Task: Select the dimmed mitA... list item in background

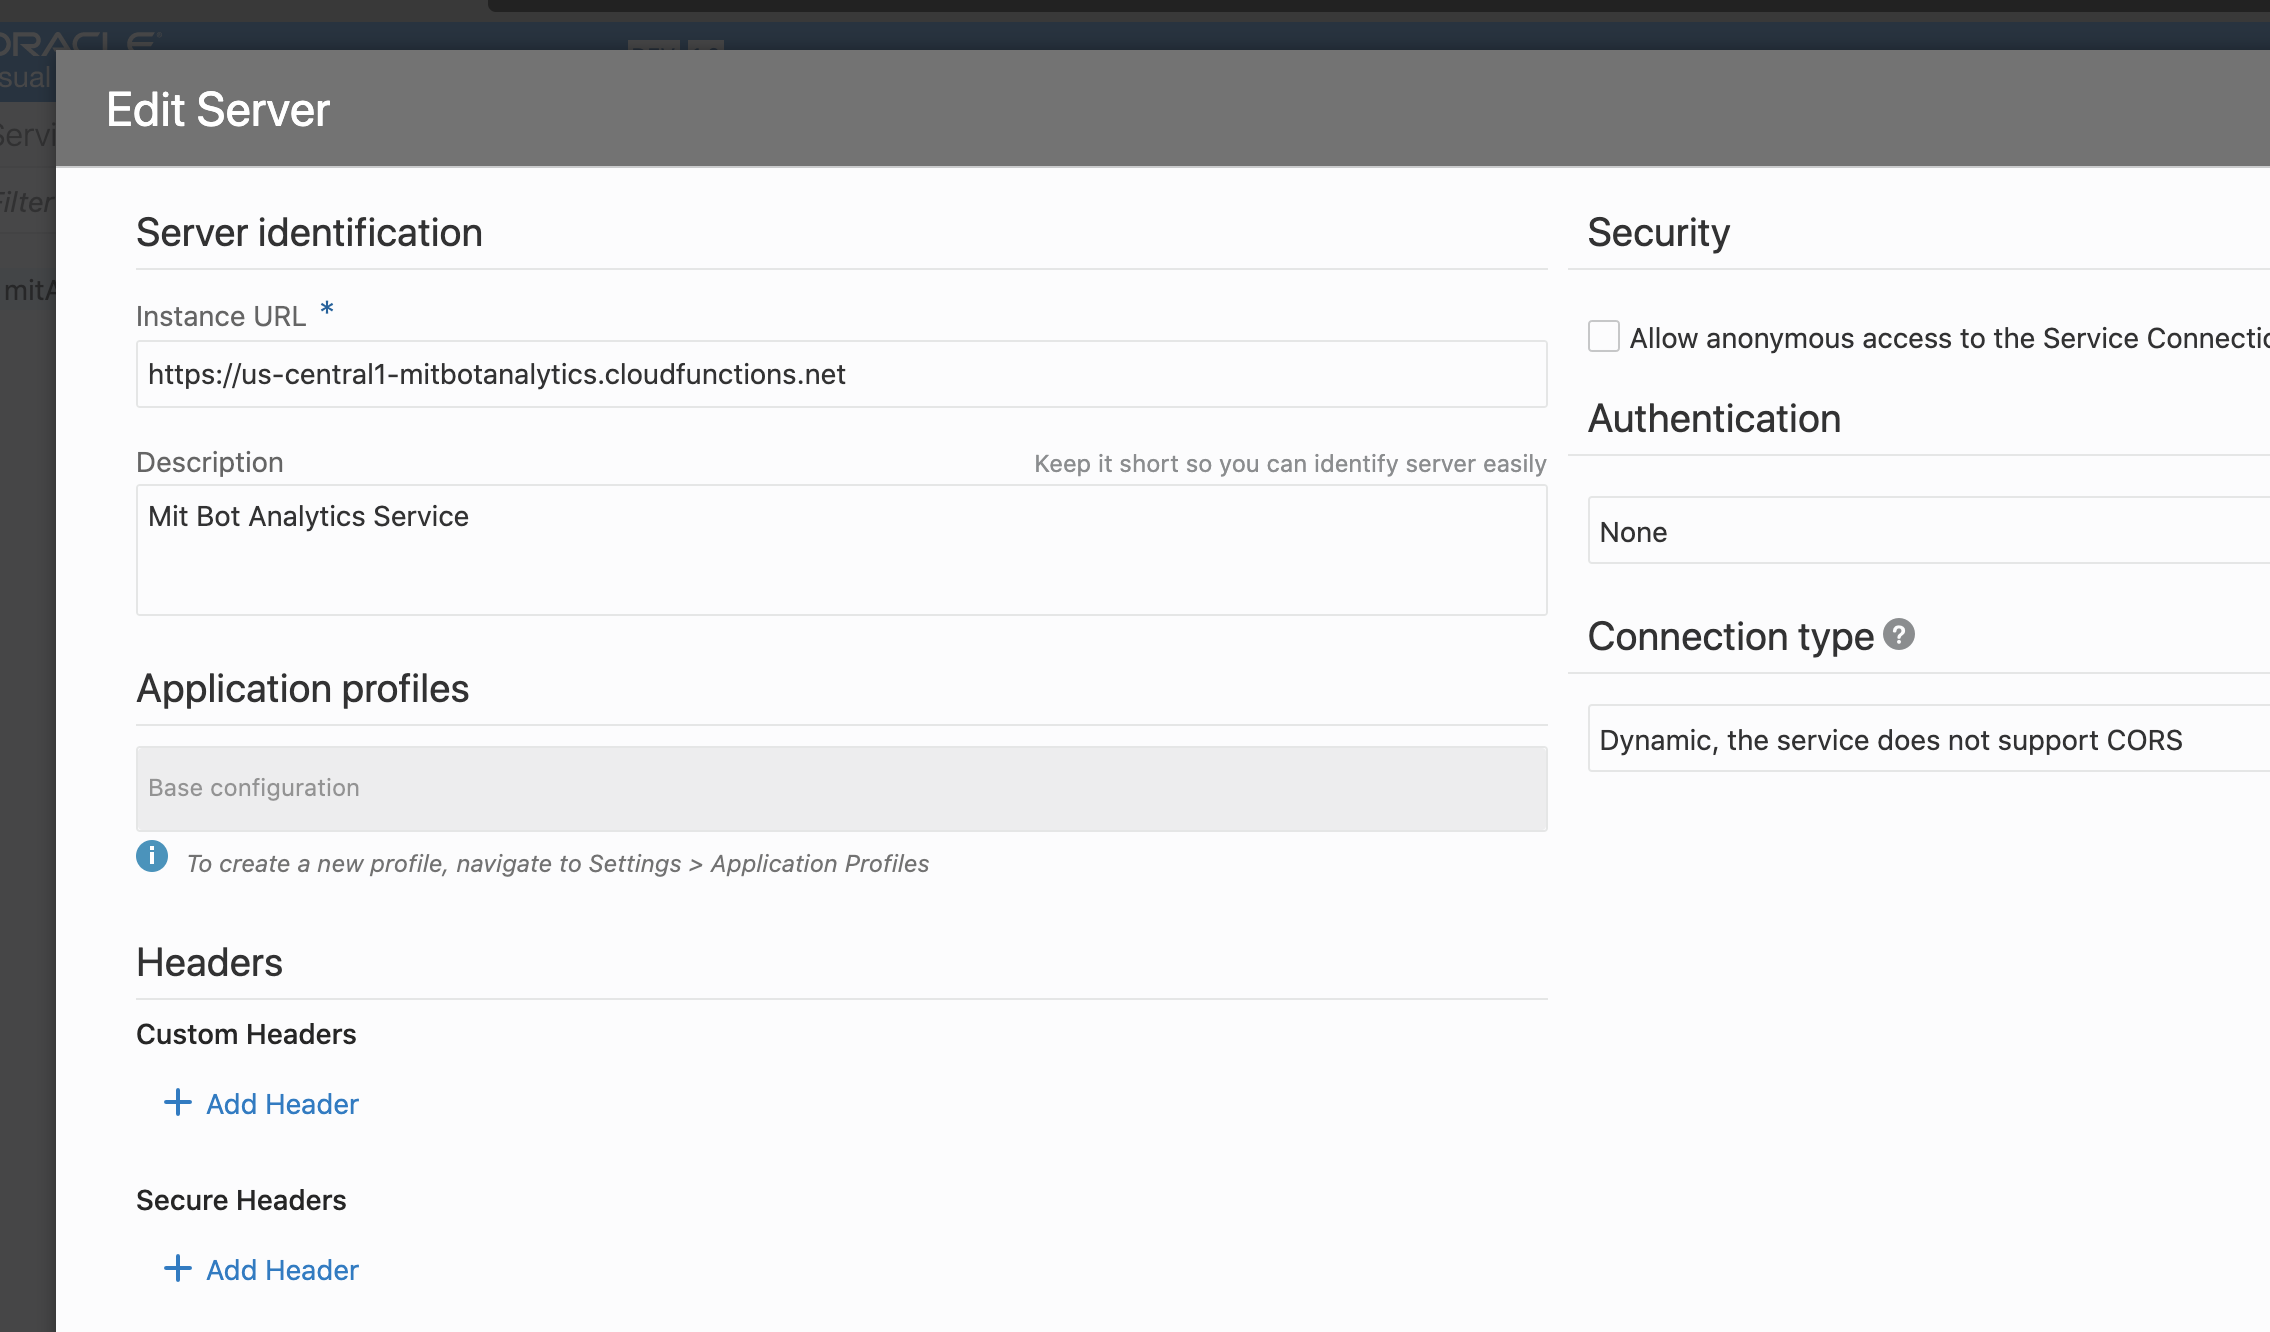Action: (28, 290)
